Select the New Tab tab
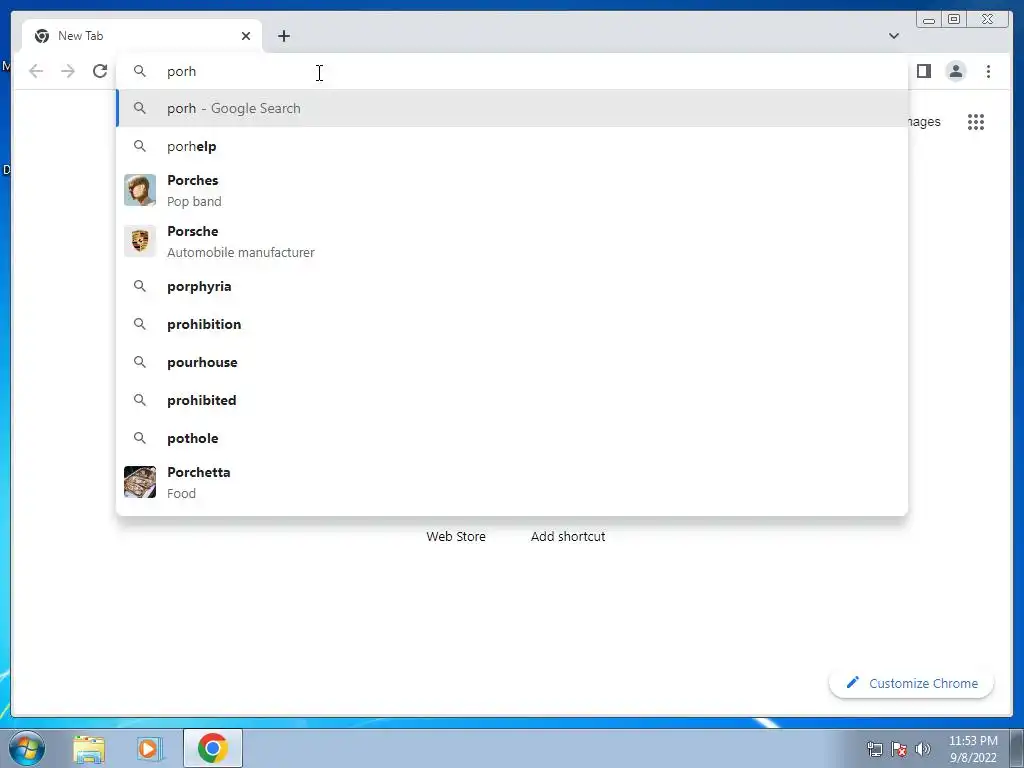 tap(142, 36)
